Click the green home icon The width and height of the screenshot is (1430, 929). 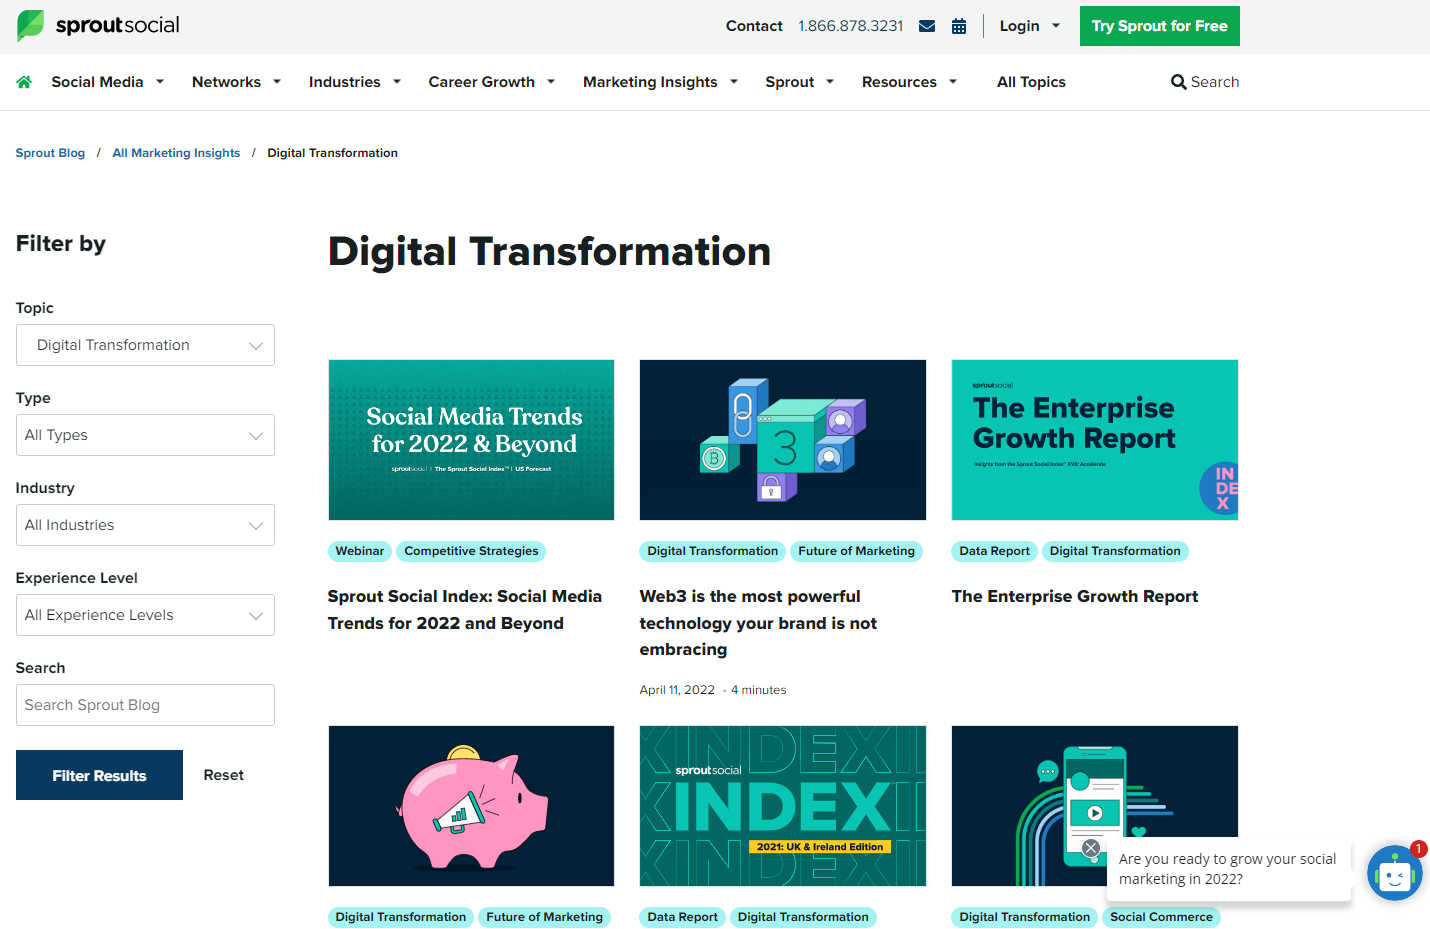click(24, 82)
